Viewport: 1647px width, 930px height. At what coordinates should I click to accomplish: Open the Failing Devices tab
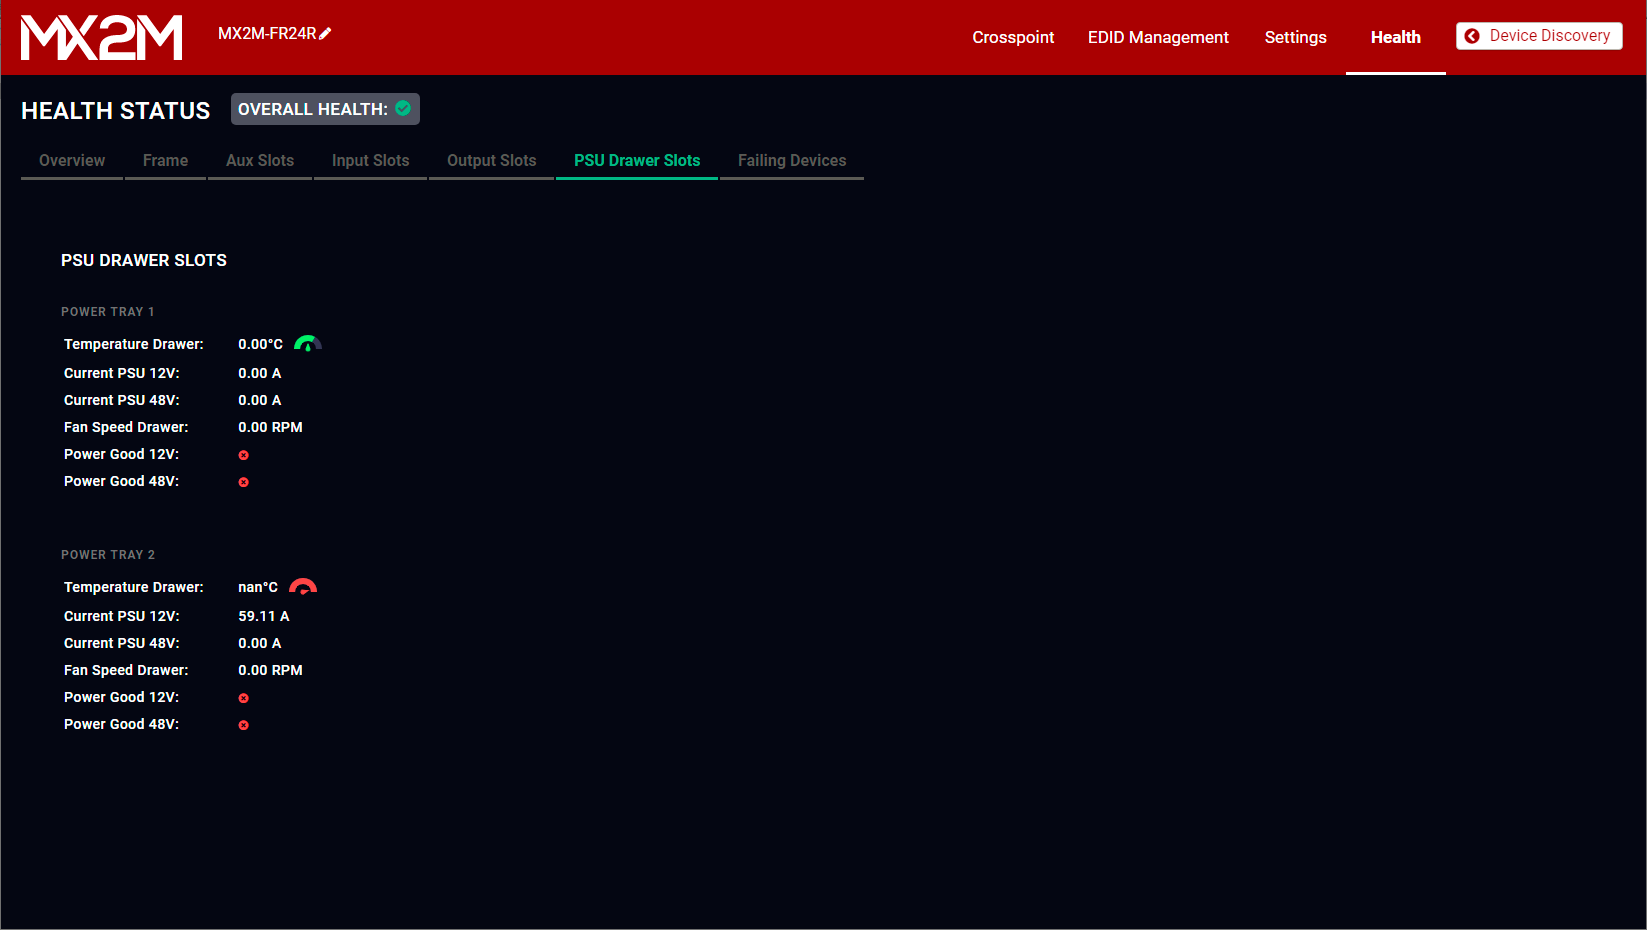tap(792, 160)
